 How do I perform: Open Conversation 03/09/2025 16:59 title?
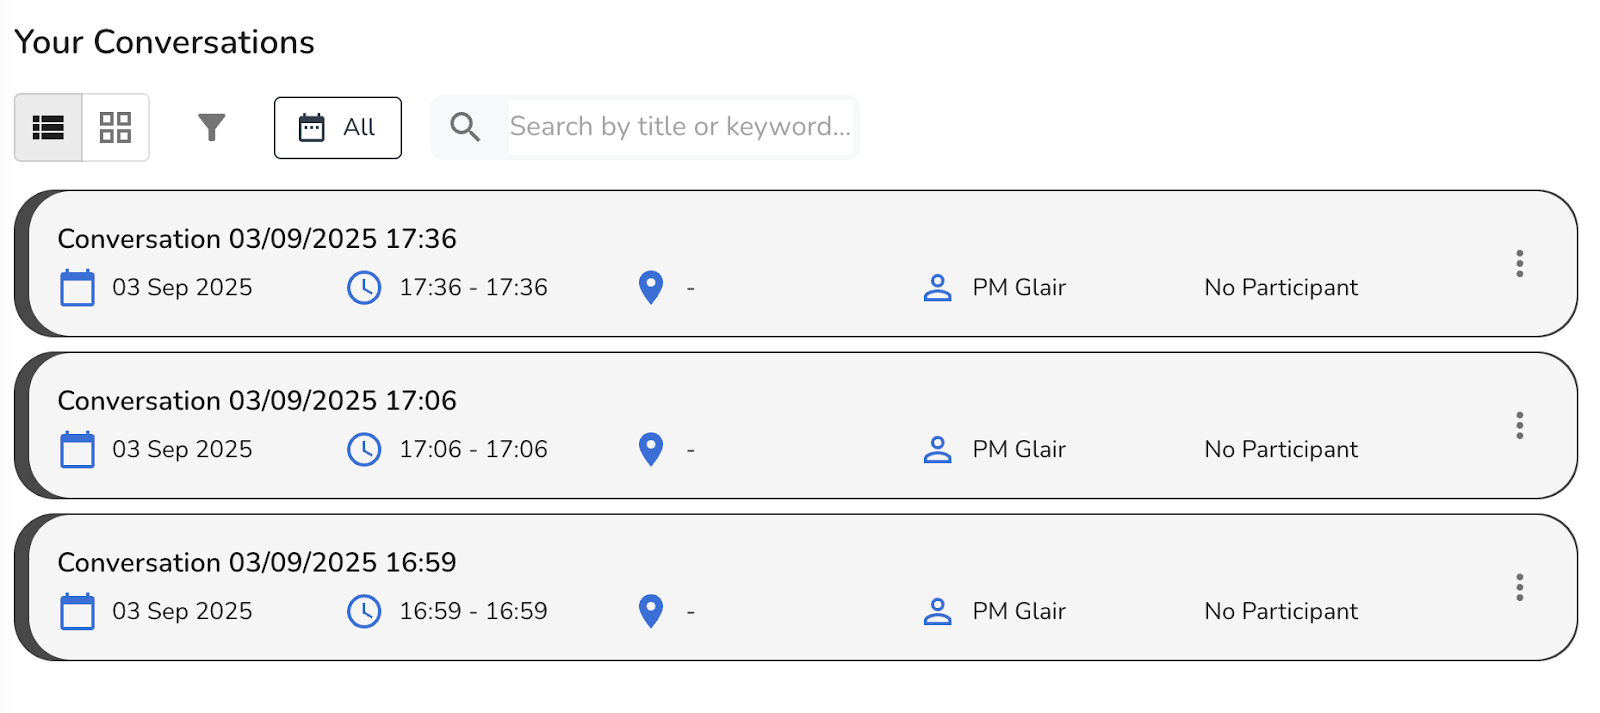[257, 563]
